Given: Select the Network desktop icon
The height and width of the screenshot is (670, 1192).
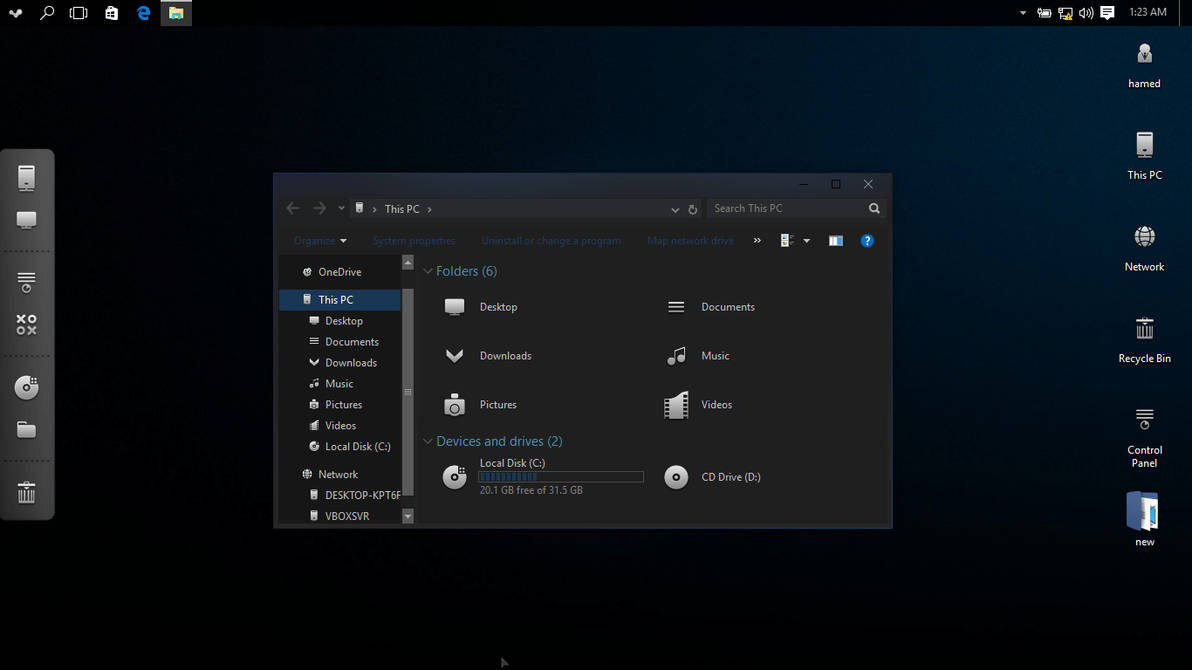Looking at the screenshot, I should (1144, 240).
